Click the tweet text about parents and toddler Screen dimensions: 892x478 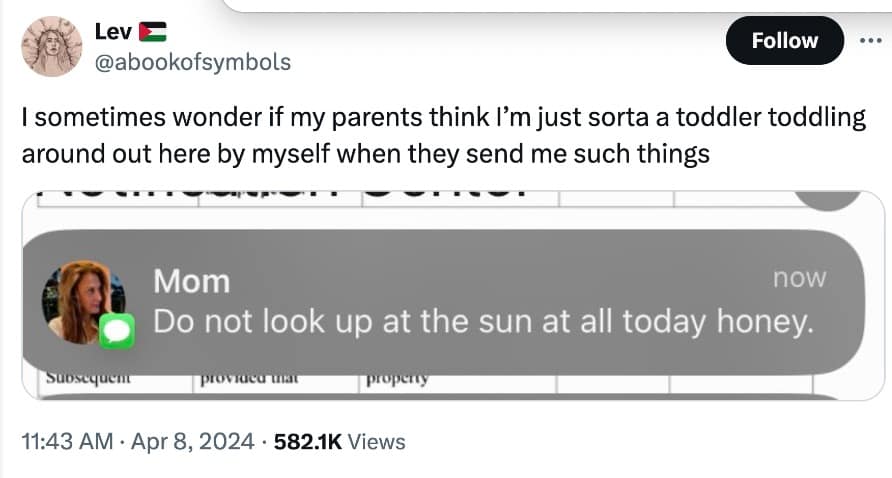[x=443, y=136]
